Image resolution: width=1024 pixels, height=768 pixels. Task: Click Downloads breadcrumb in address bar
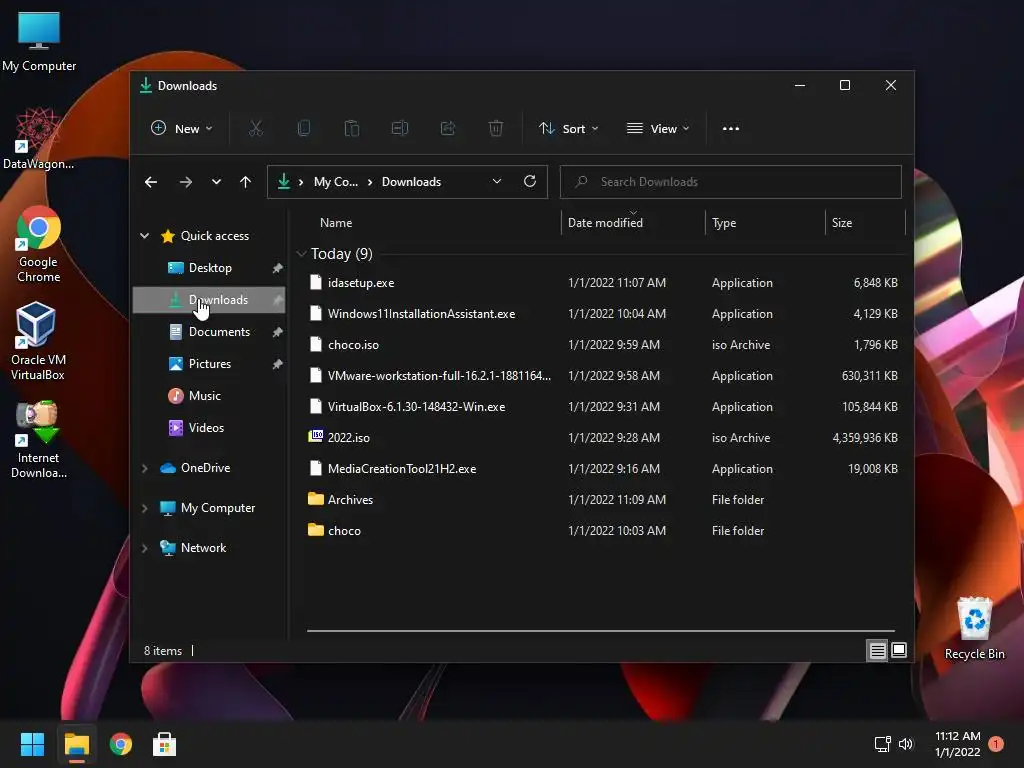coord(411,182)
